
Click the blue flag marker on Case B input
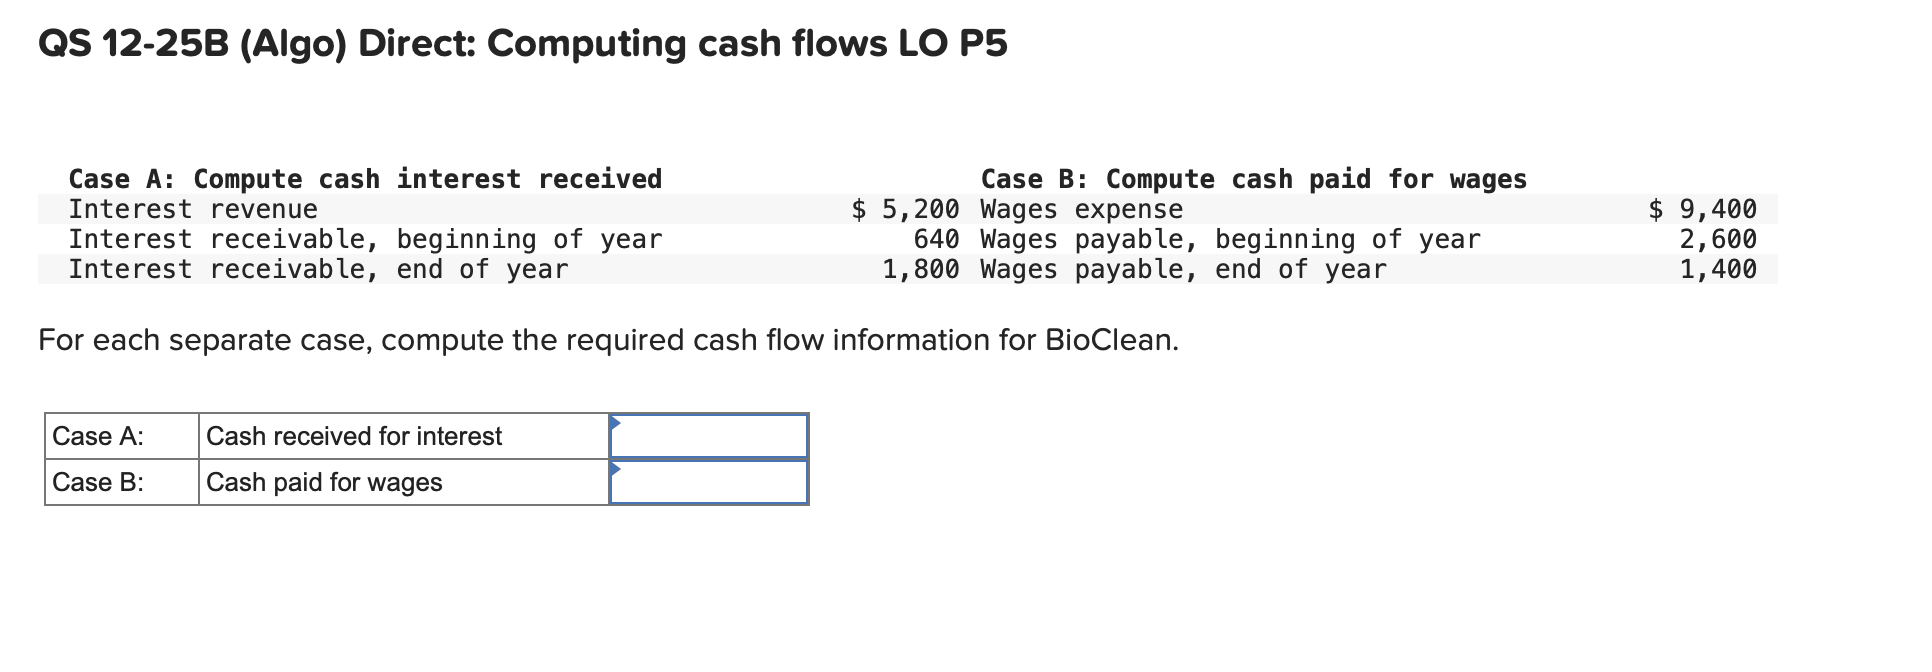pos(618,470)
